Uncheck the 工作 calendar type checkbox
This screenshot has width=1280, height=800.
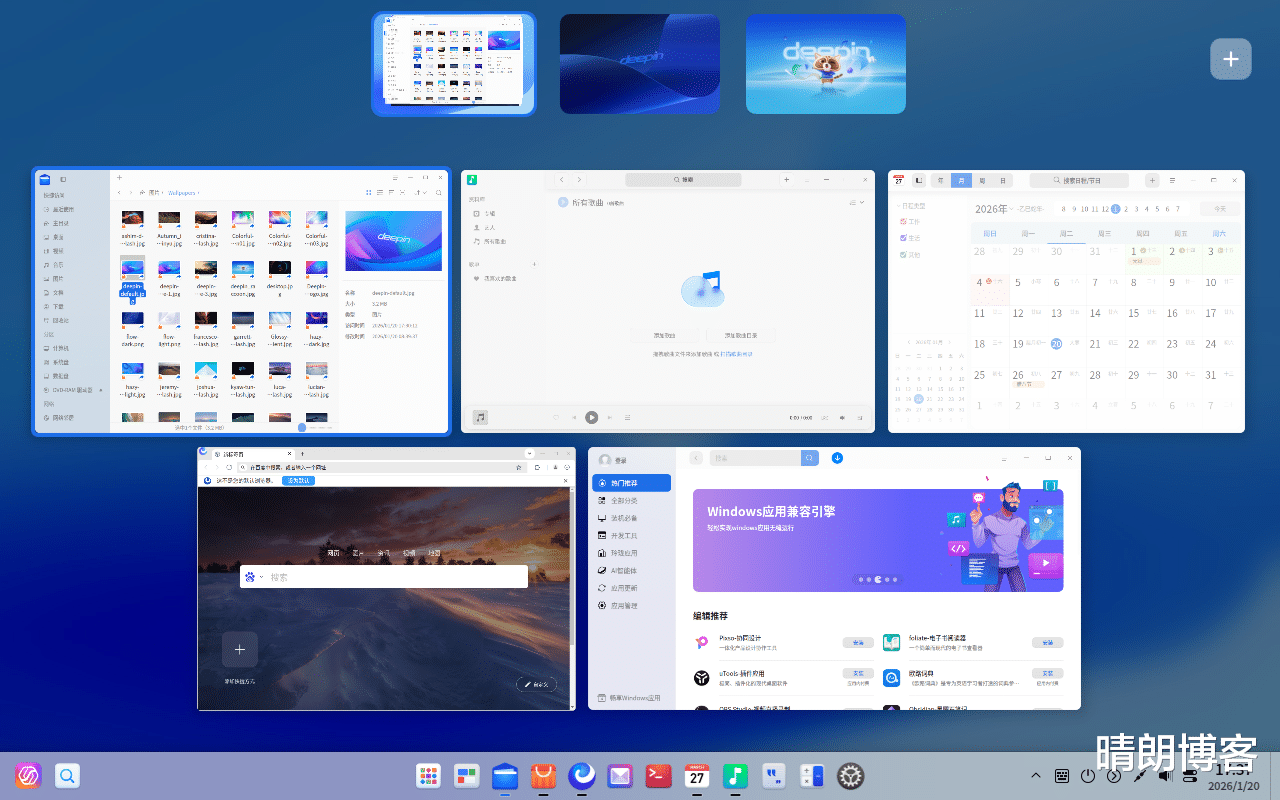[x=904, y=221]
